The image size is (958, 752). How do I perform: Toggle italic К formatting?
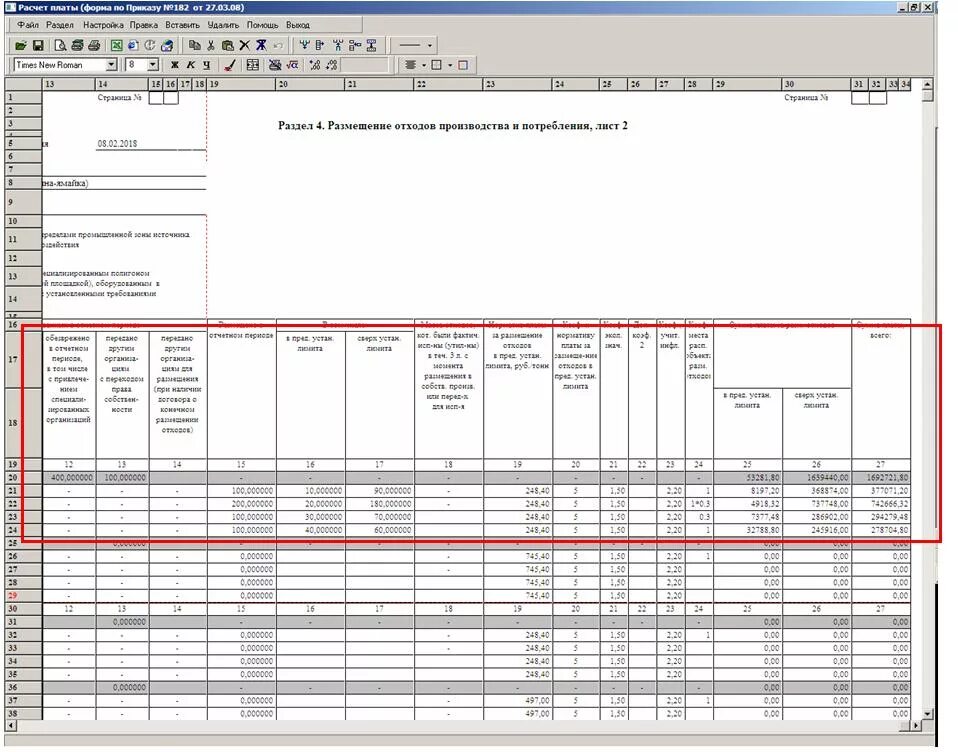click(x=191, y=65)
